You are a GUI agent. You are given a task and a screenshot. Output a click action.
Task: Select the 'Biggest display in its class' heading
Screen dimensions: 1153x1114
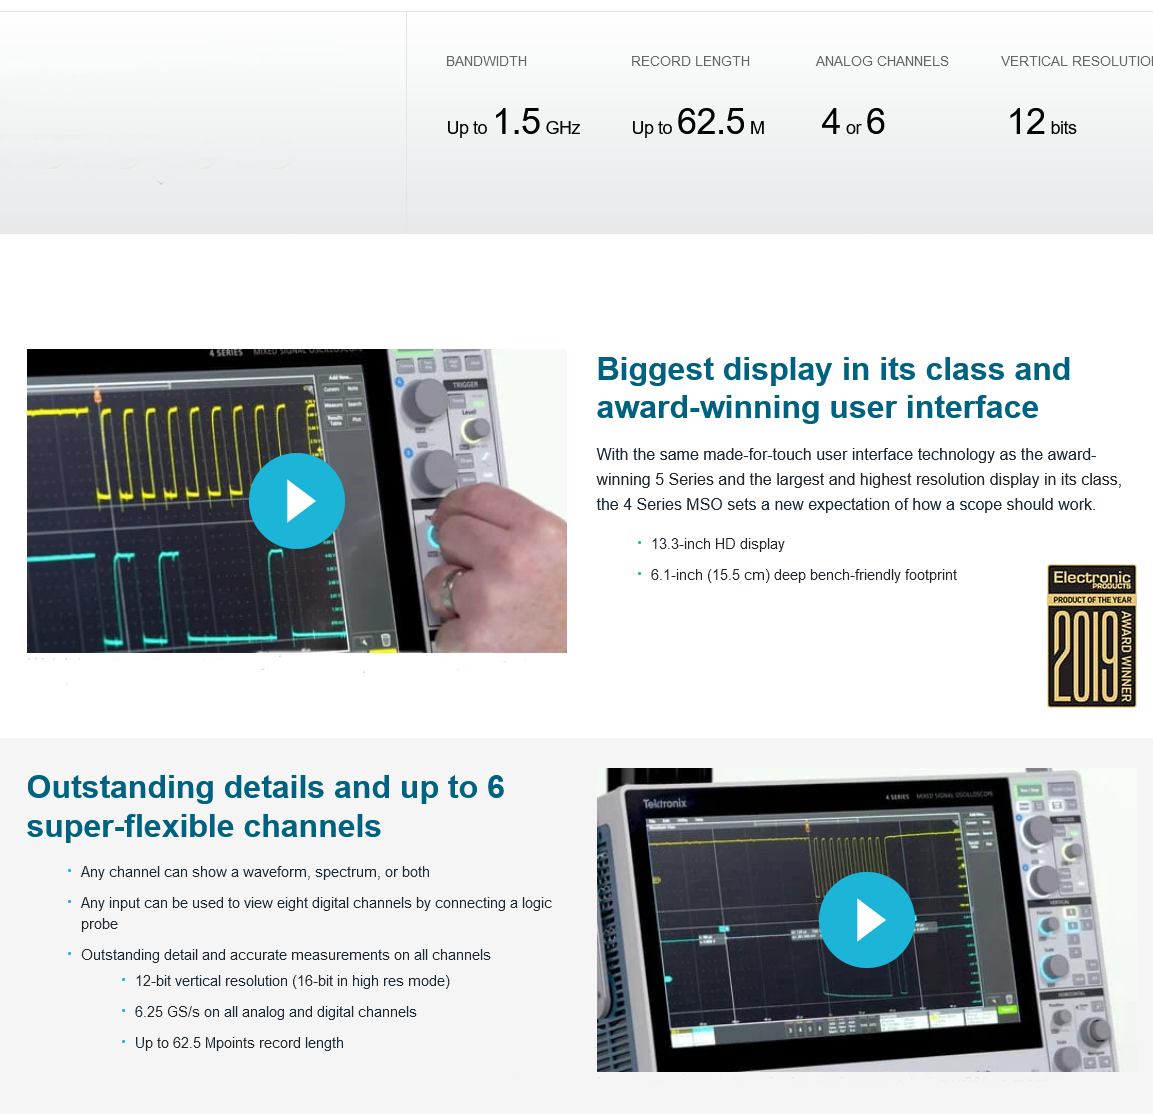(x=833, y=388)
